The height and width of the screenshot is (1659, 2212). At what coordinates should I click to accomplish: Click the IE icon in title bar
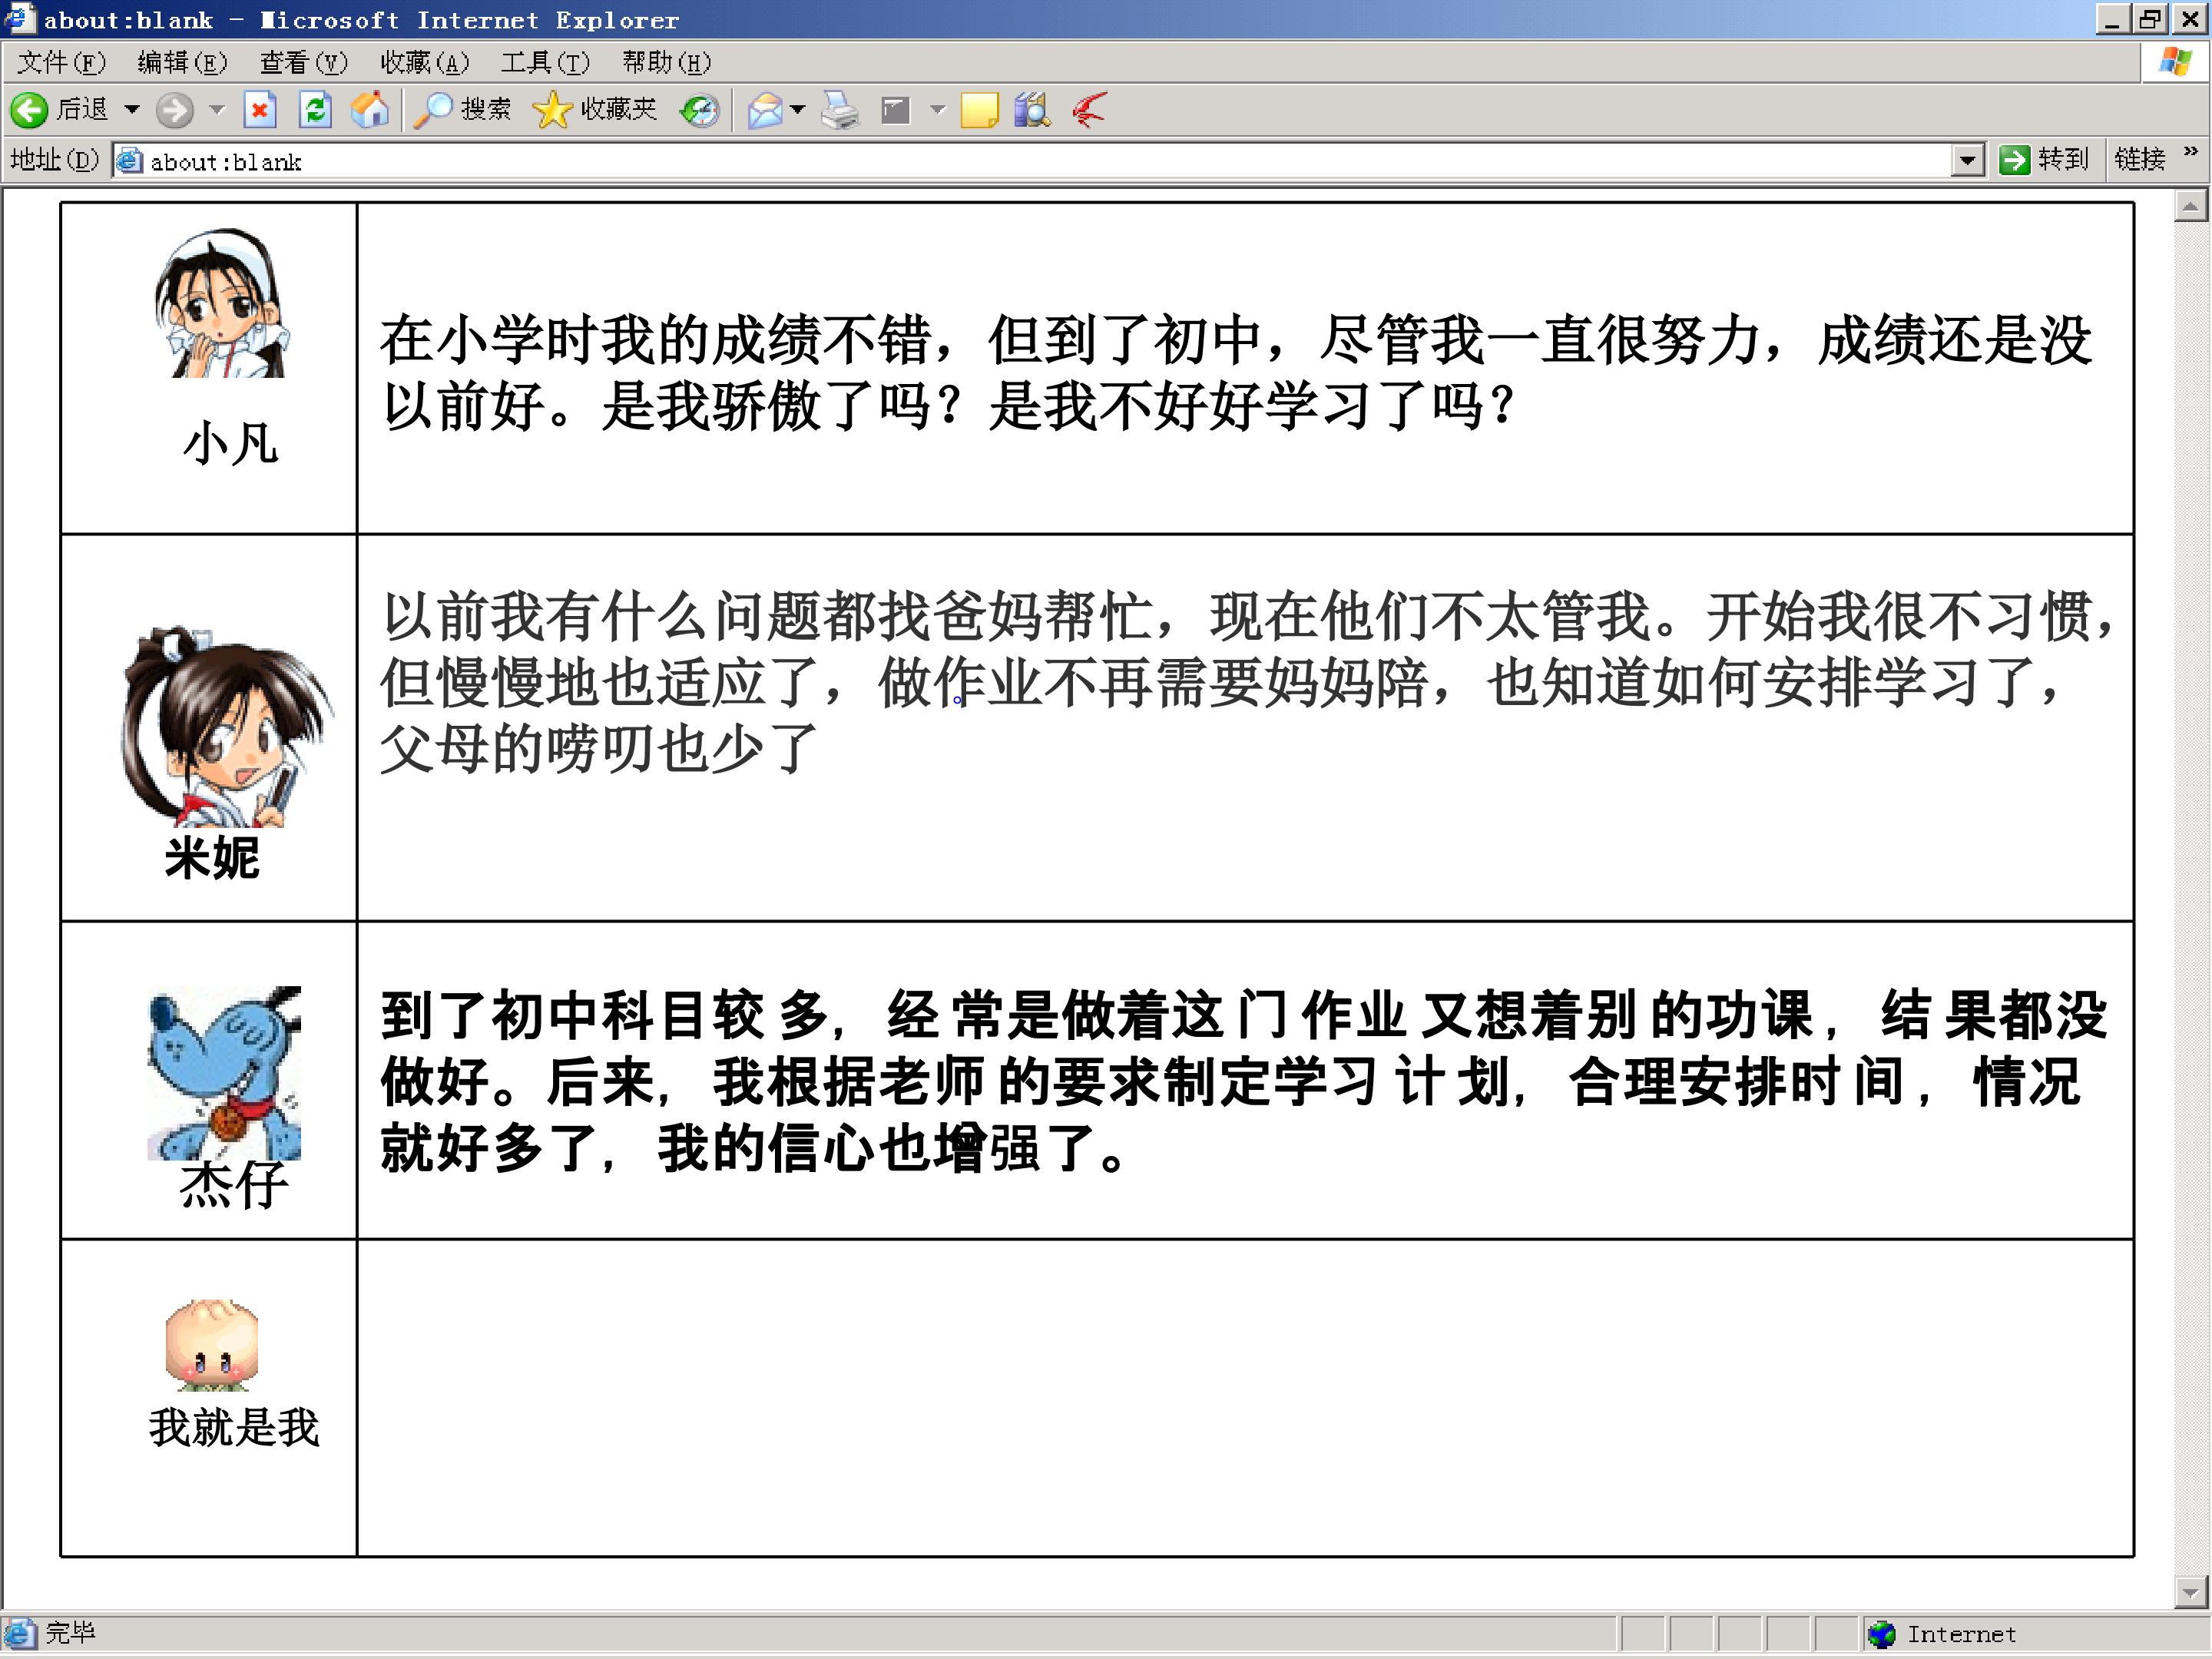pyautogui.click(x=20, y=19)
